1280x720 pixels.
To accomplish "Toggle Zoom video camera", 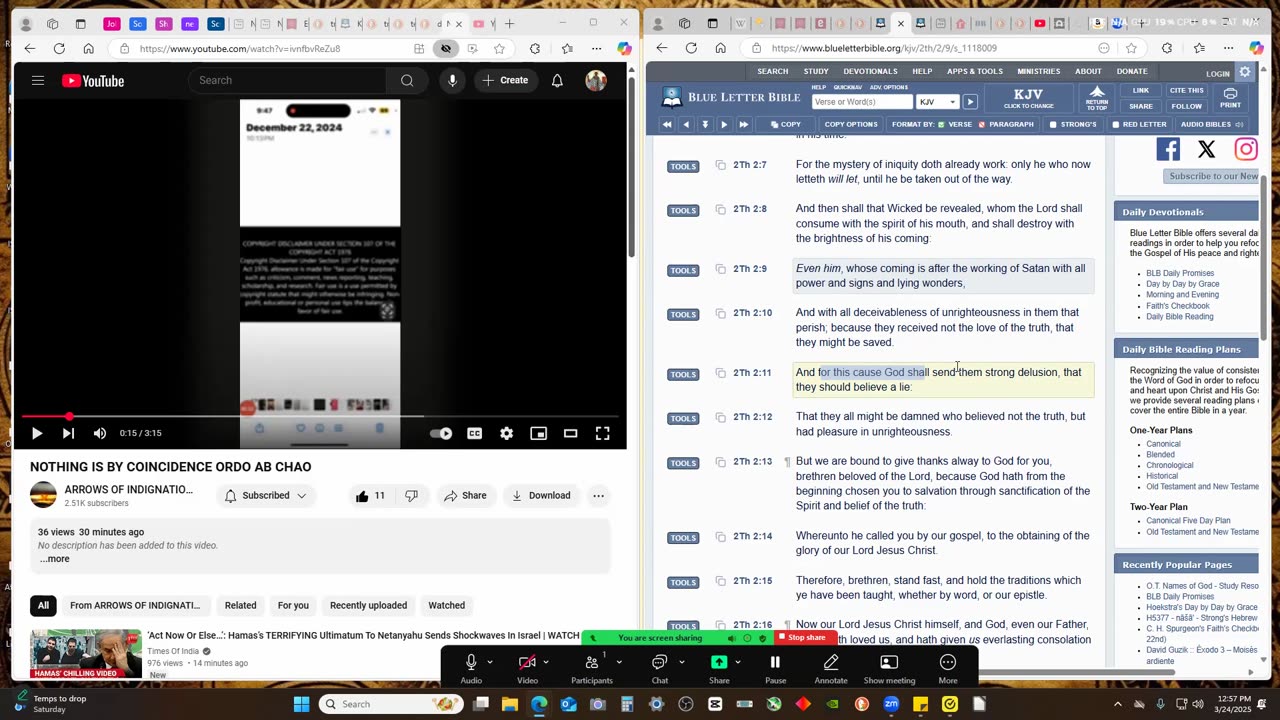I will click(527, 667).
